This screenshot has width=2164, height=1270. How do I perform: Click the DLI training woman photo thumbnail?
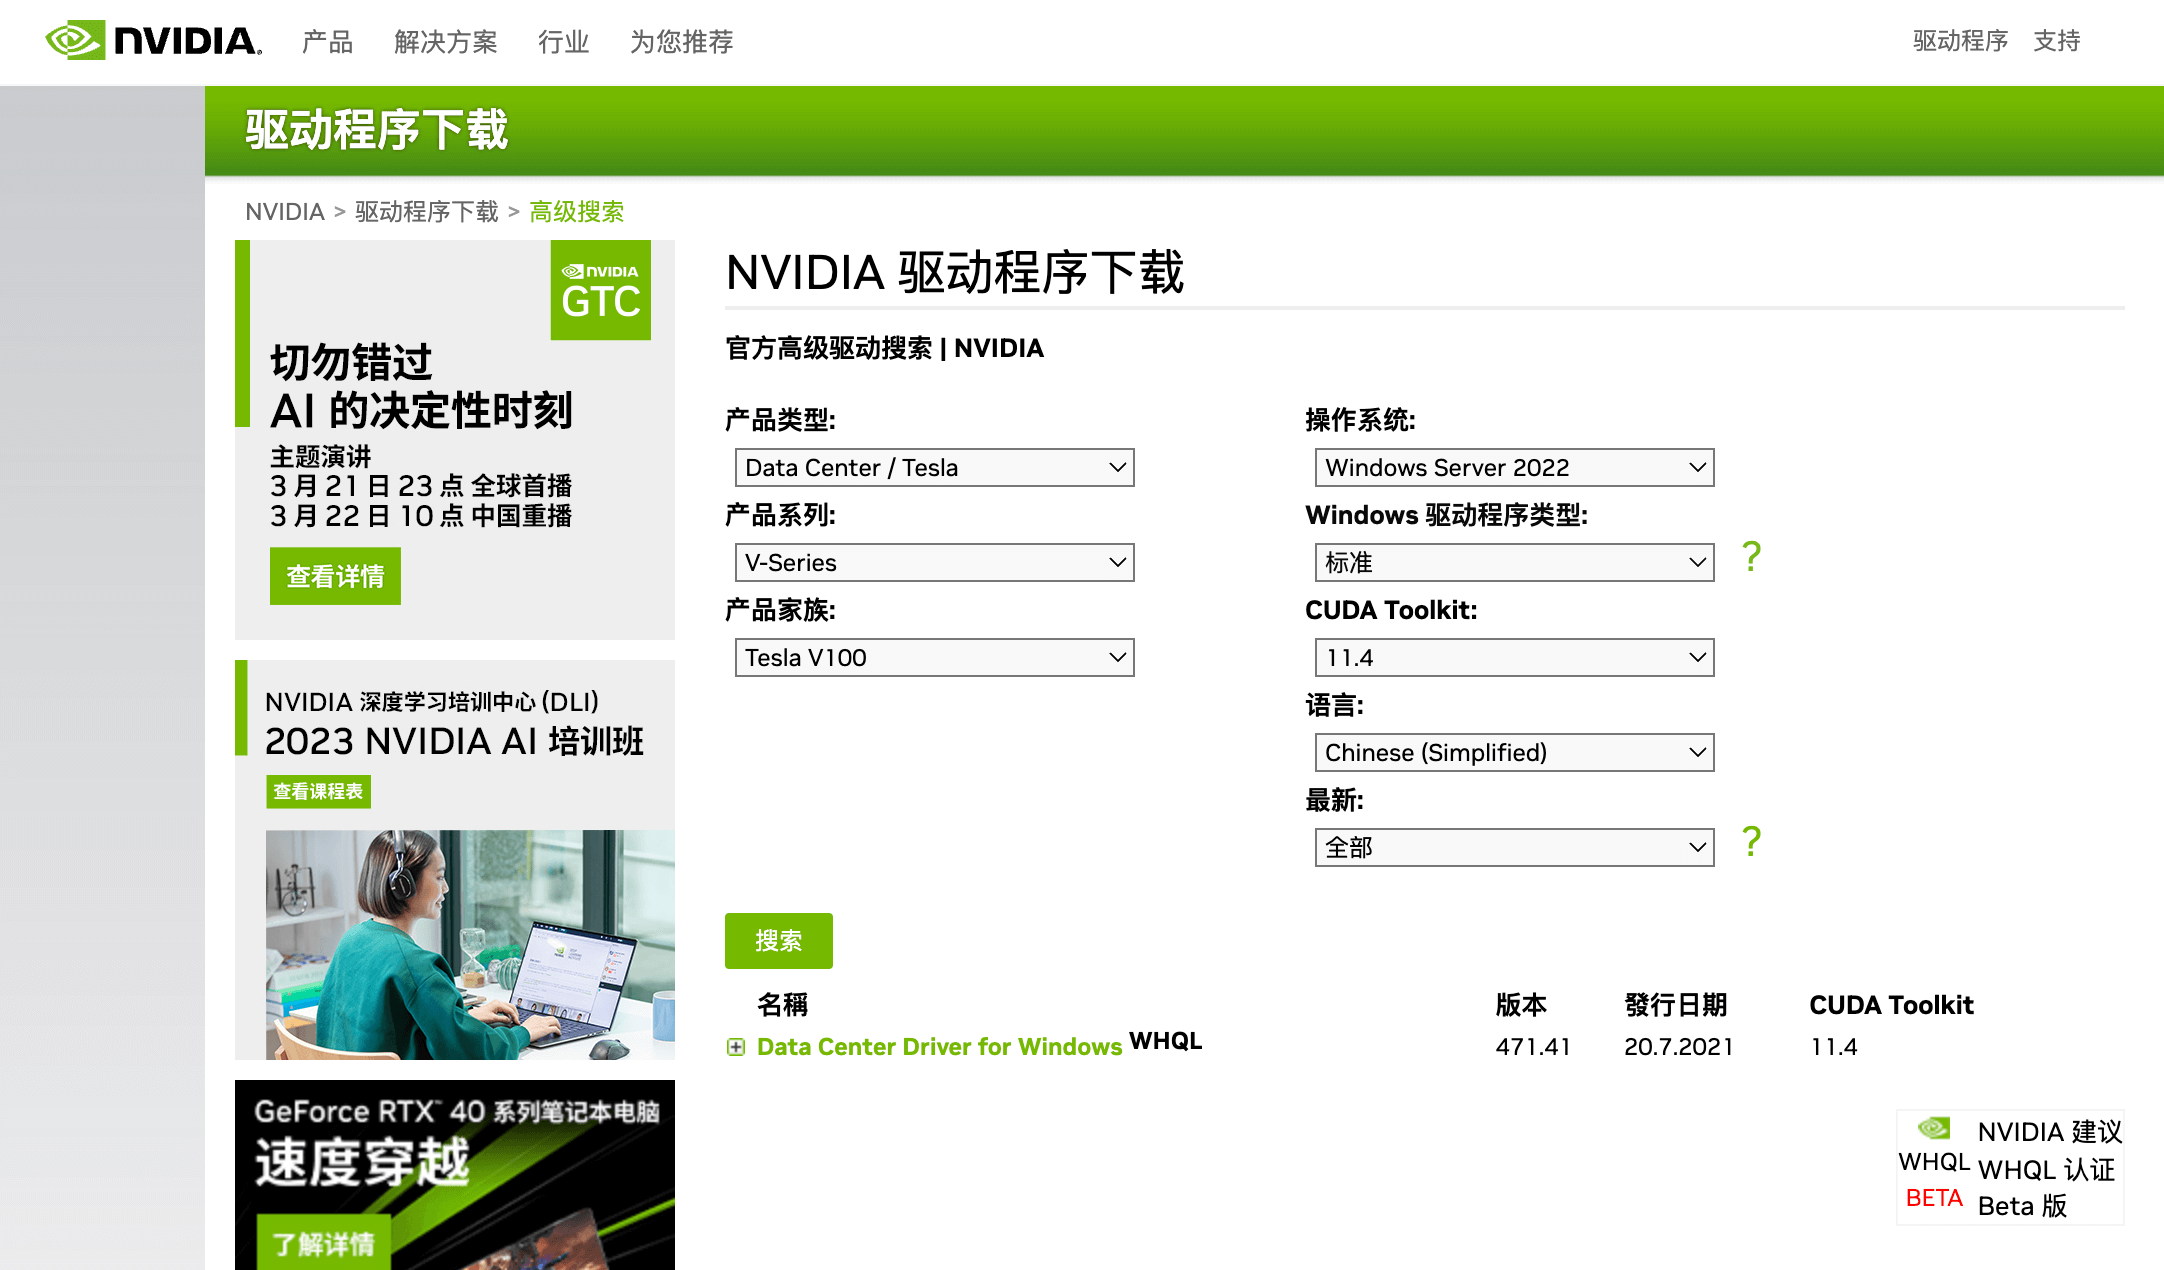click(469, 944)
